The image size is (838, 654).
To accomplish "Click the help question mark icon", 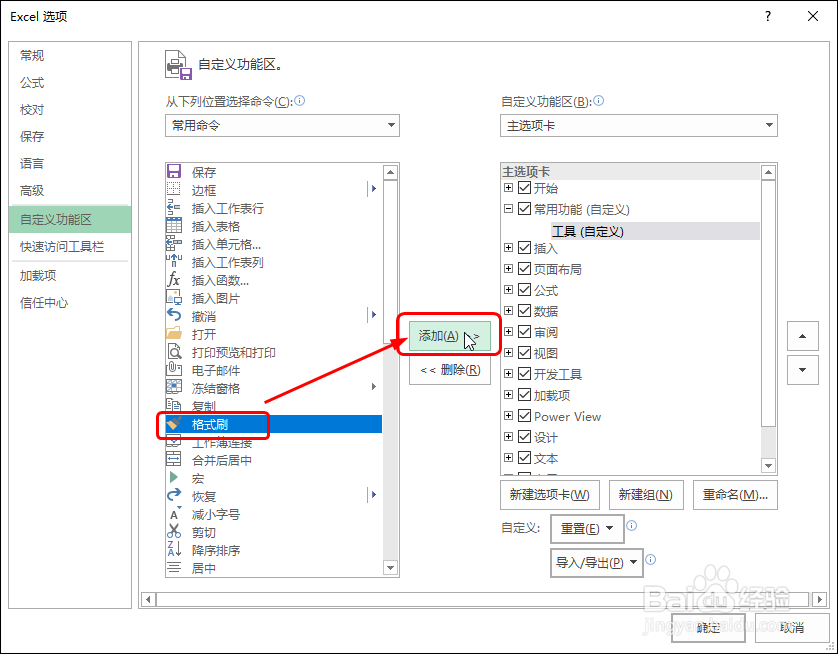I will tap(767, 17).
